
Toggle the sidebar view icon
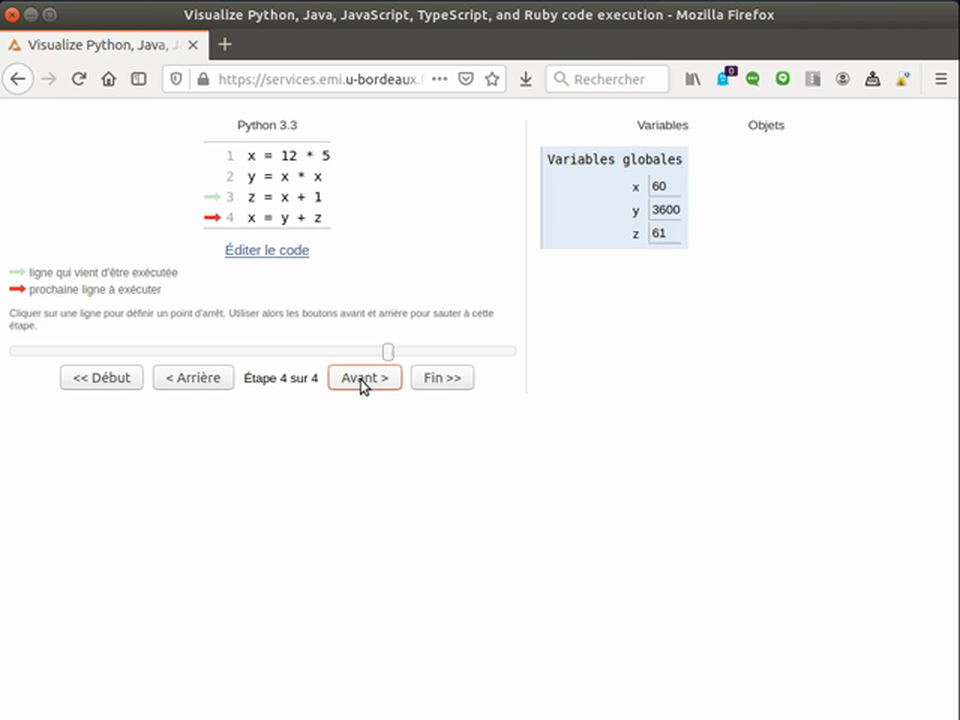pyautogui.click(x=139, y=79)
